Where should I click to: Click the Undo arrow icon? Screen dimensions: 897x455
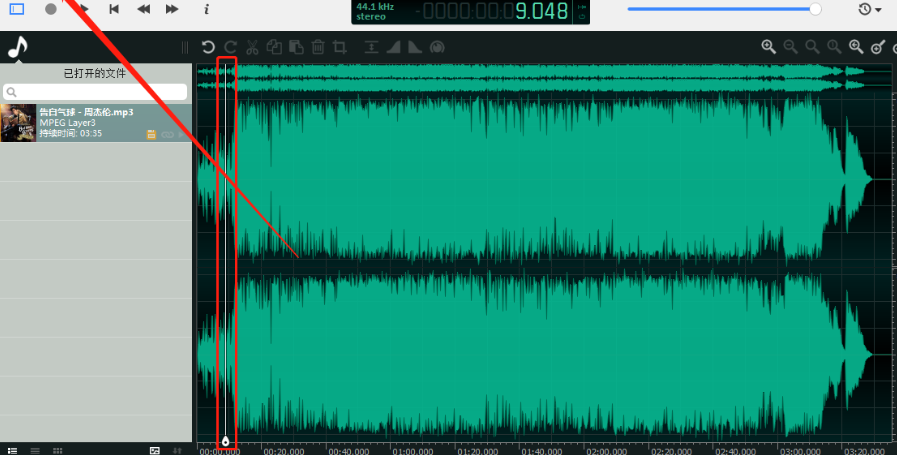coord(208,47)
